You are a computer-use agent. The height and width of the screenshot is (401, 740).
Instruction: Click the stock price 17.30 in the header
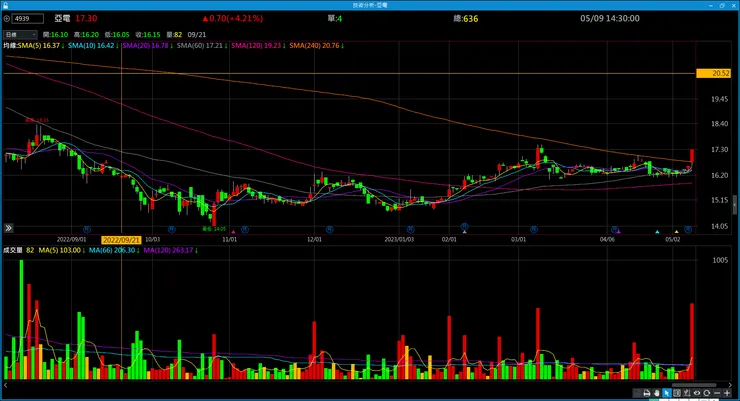[x=86, y=18]
